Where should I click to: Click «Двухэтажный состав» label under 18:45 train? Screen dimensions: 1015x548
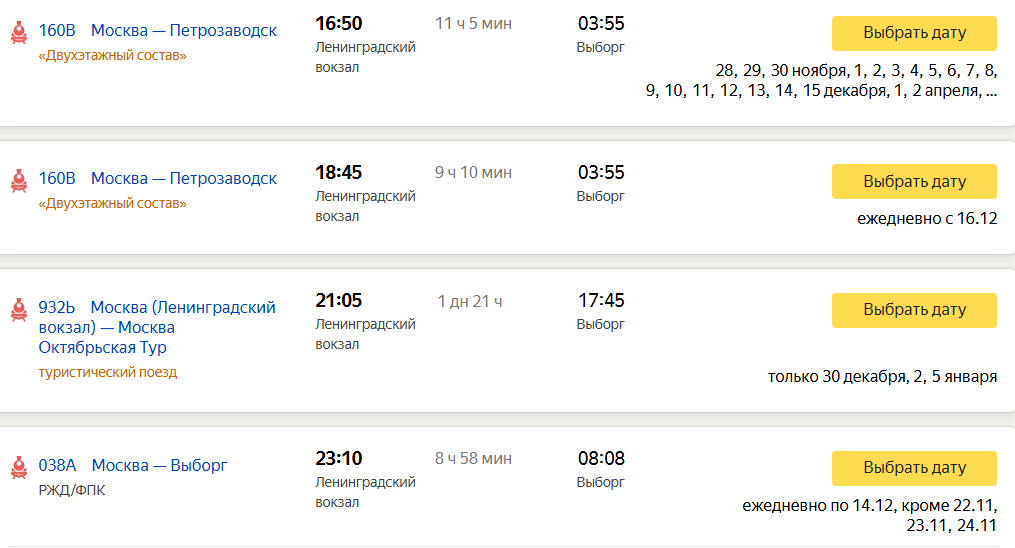coord(113,204)
